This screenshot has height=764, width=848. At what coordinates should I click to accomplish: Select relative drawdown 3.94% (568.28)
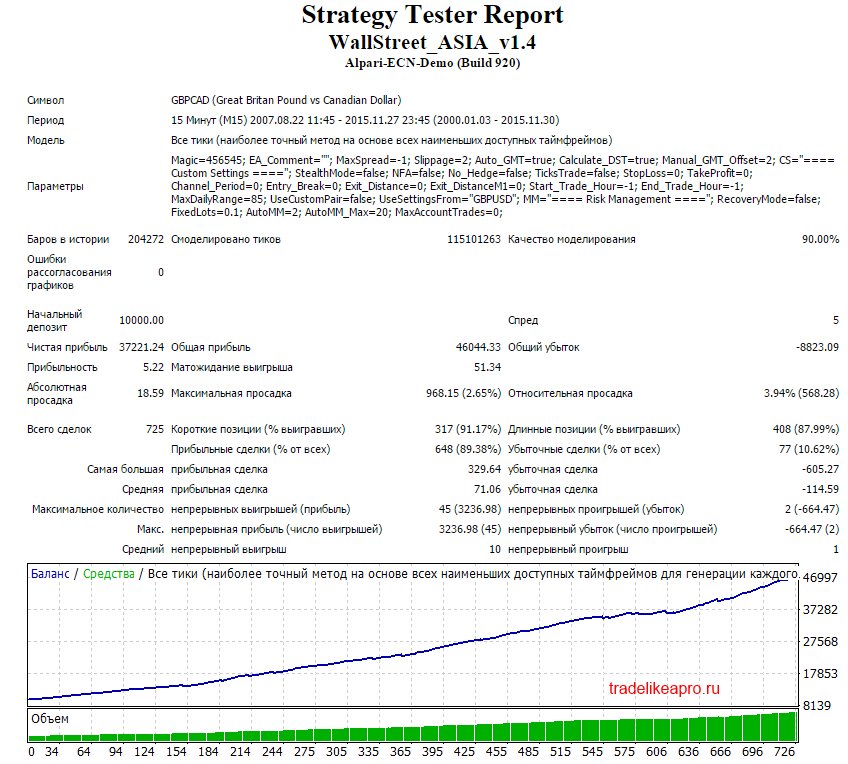coord(801,393)
